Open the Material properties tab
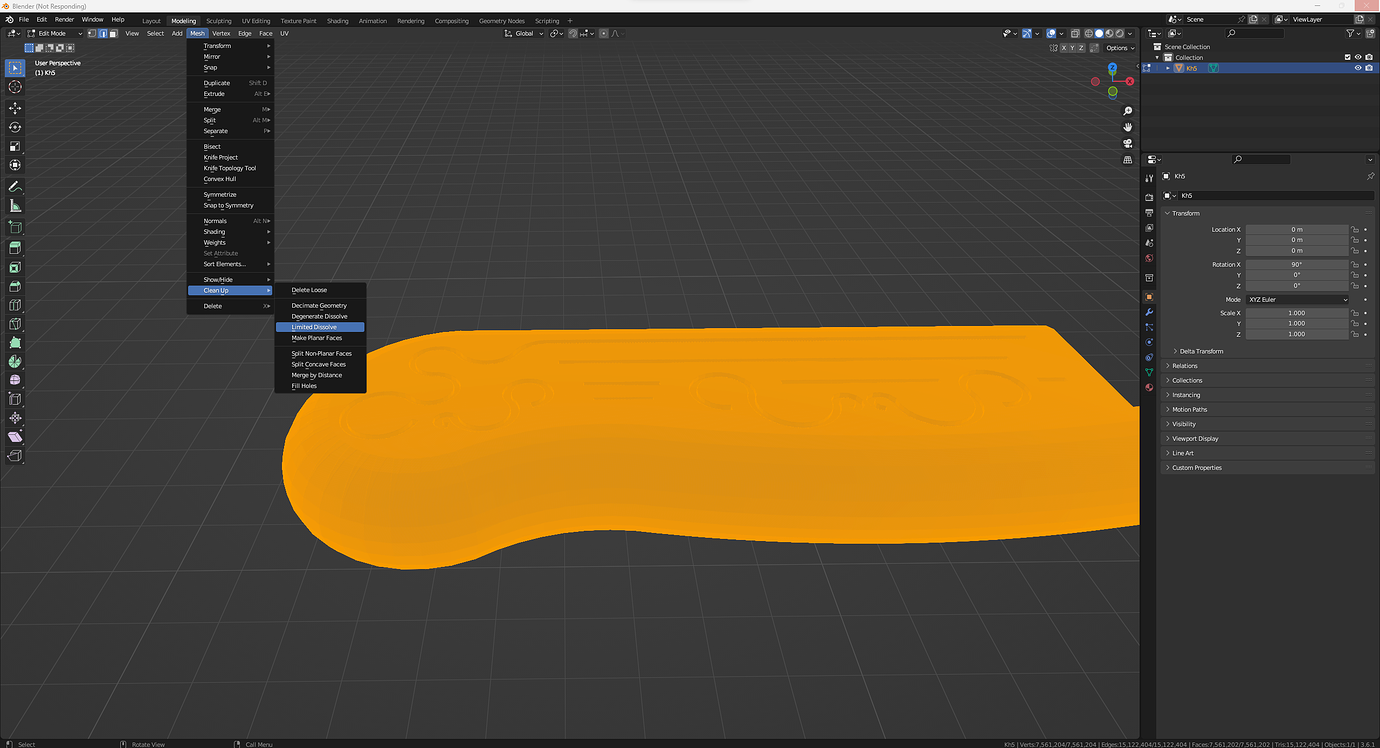Image resolution: width=1380 pixels, height=748 pixels. pyautogui.click(x=1149, y=387)
